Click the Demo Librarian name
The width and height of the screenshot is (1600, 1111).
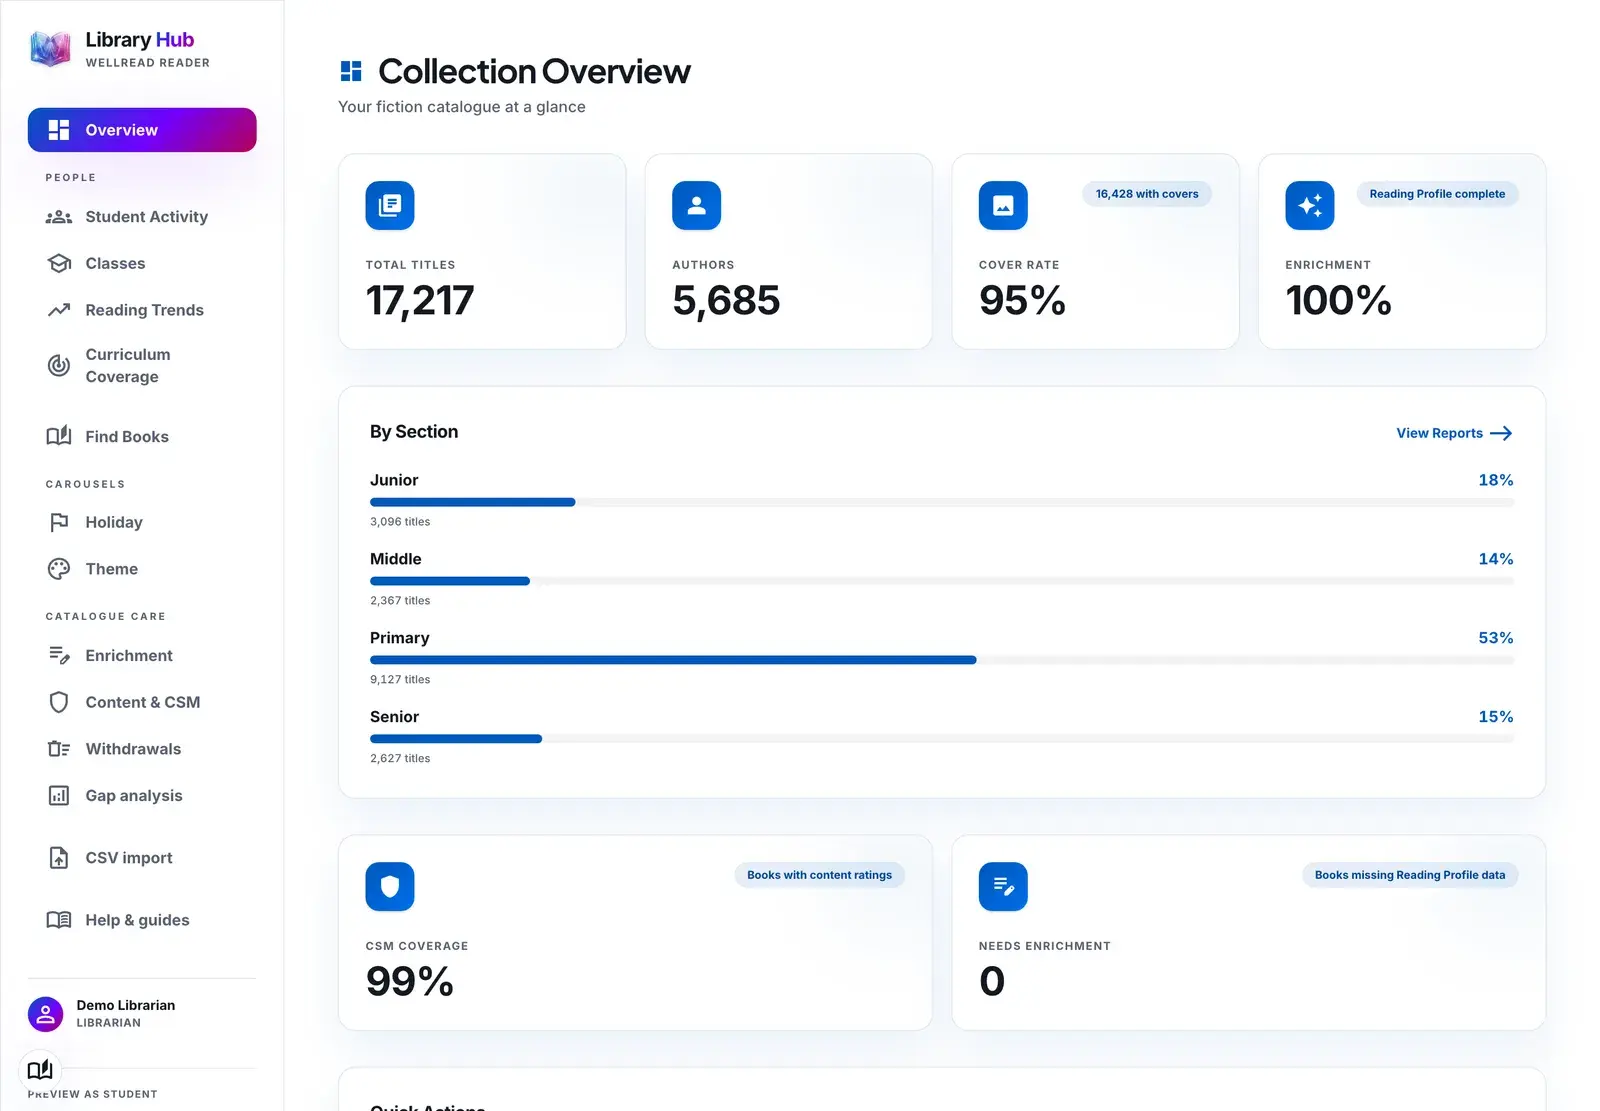pyautogui.click(x=126, y=1005)
